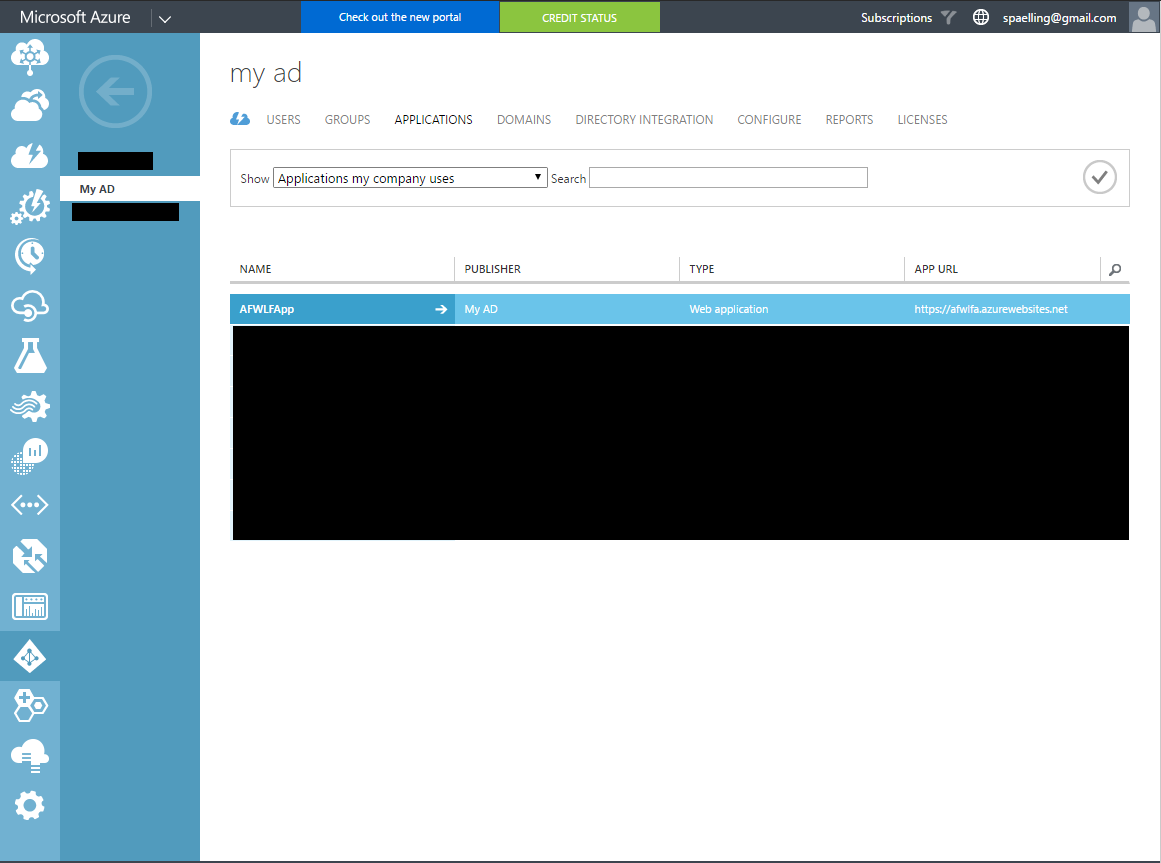1161x863 pixels.
Task: Open the Show applications dropdown
Action: point(410,178)
